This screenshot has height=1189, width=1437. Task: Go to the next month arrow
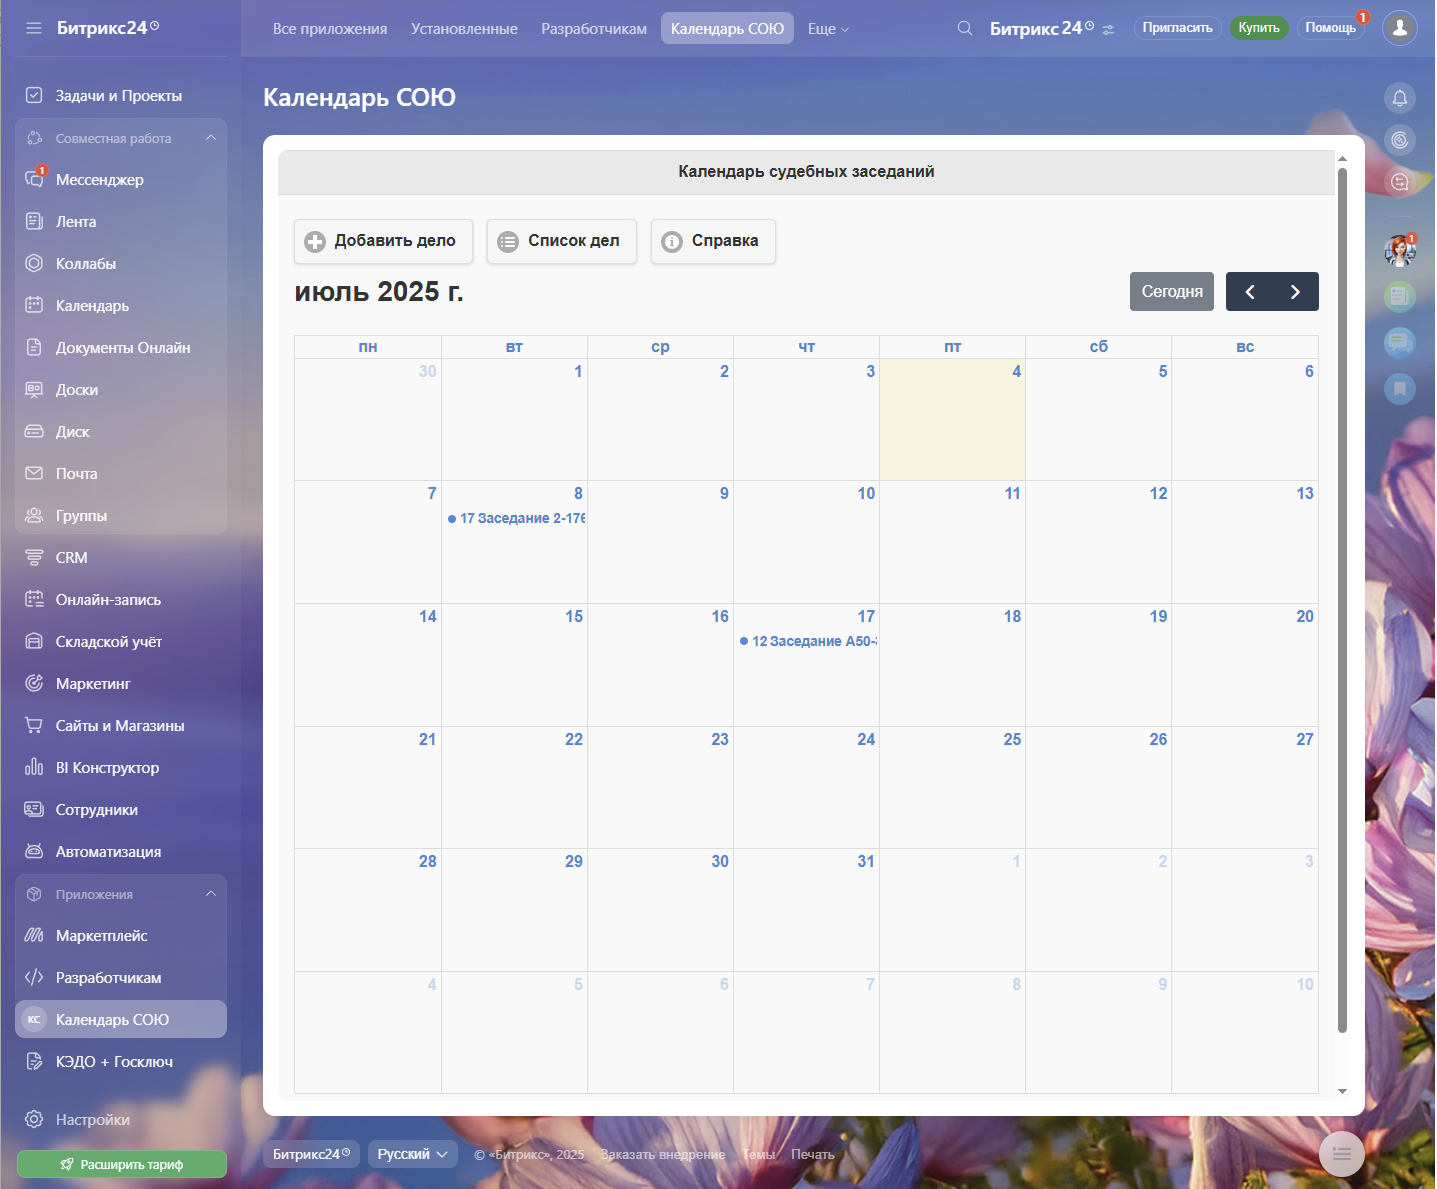click(x=1295, y=292)
